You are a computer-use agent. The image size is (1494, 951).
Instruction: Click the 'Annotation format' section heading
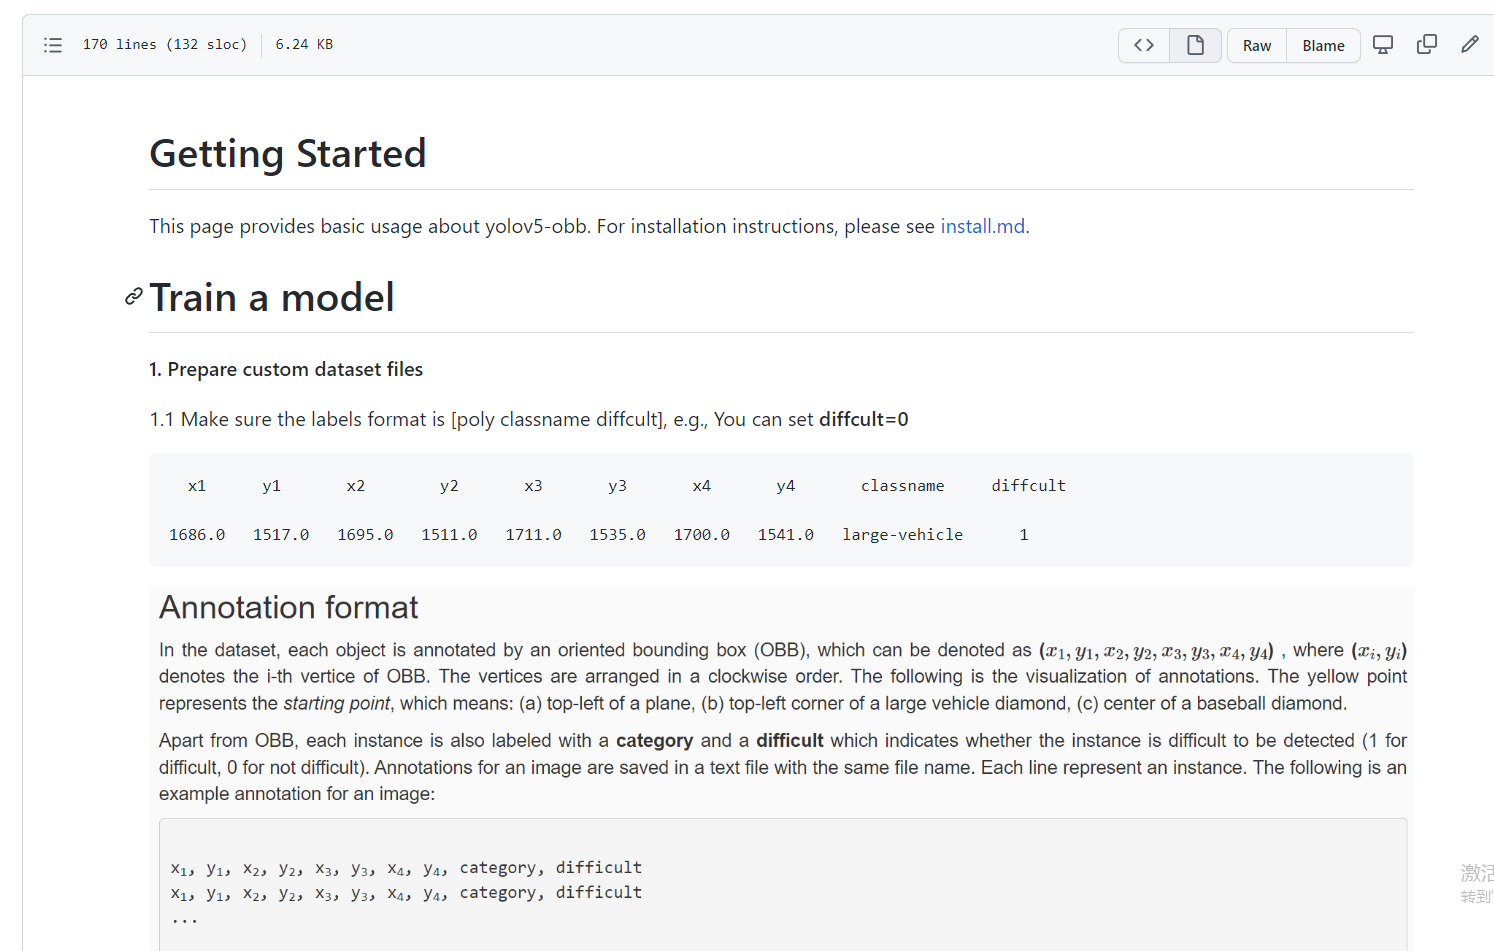pos(288,607)
